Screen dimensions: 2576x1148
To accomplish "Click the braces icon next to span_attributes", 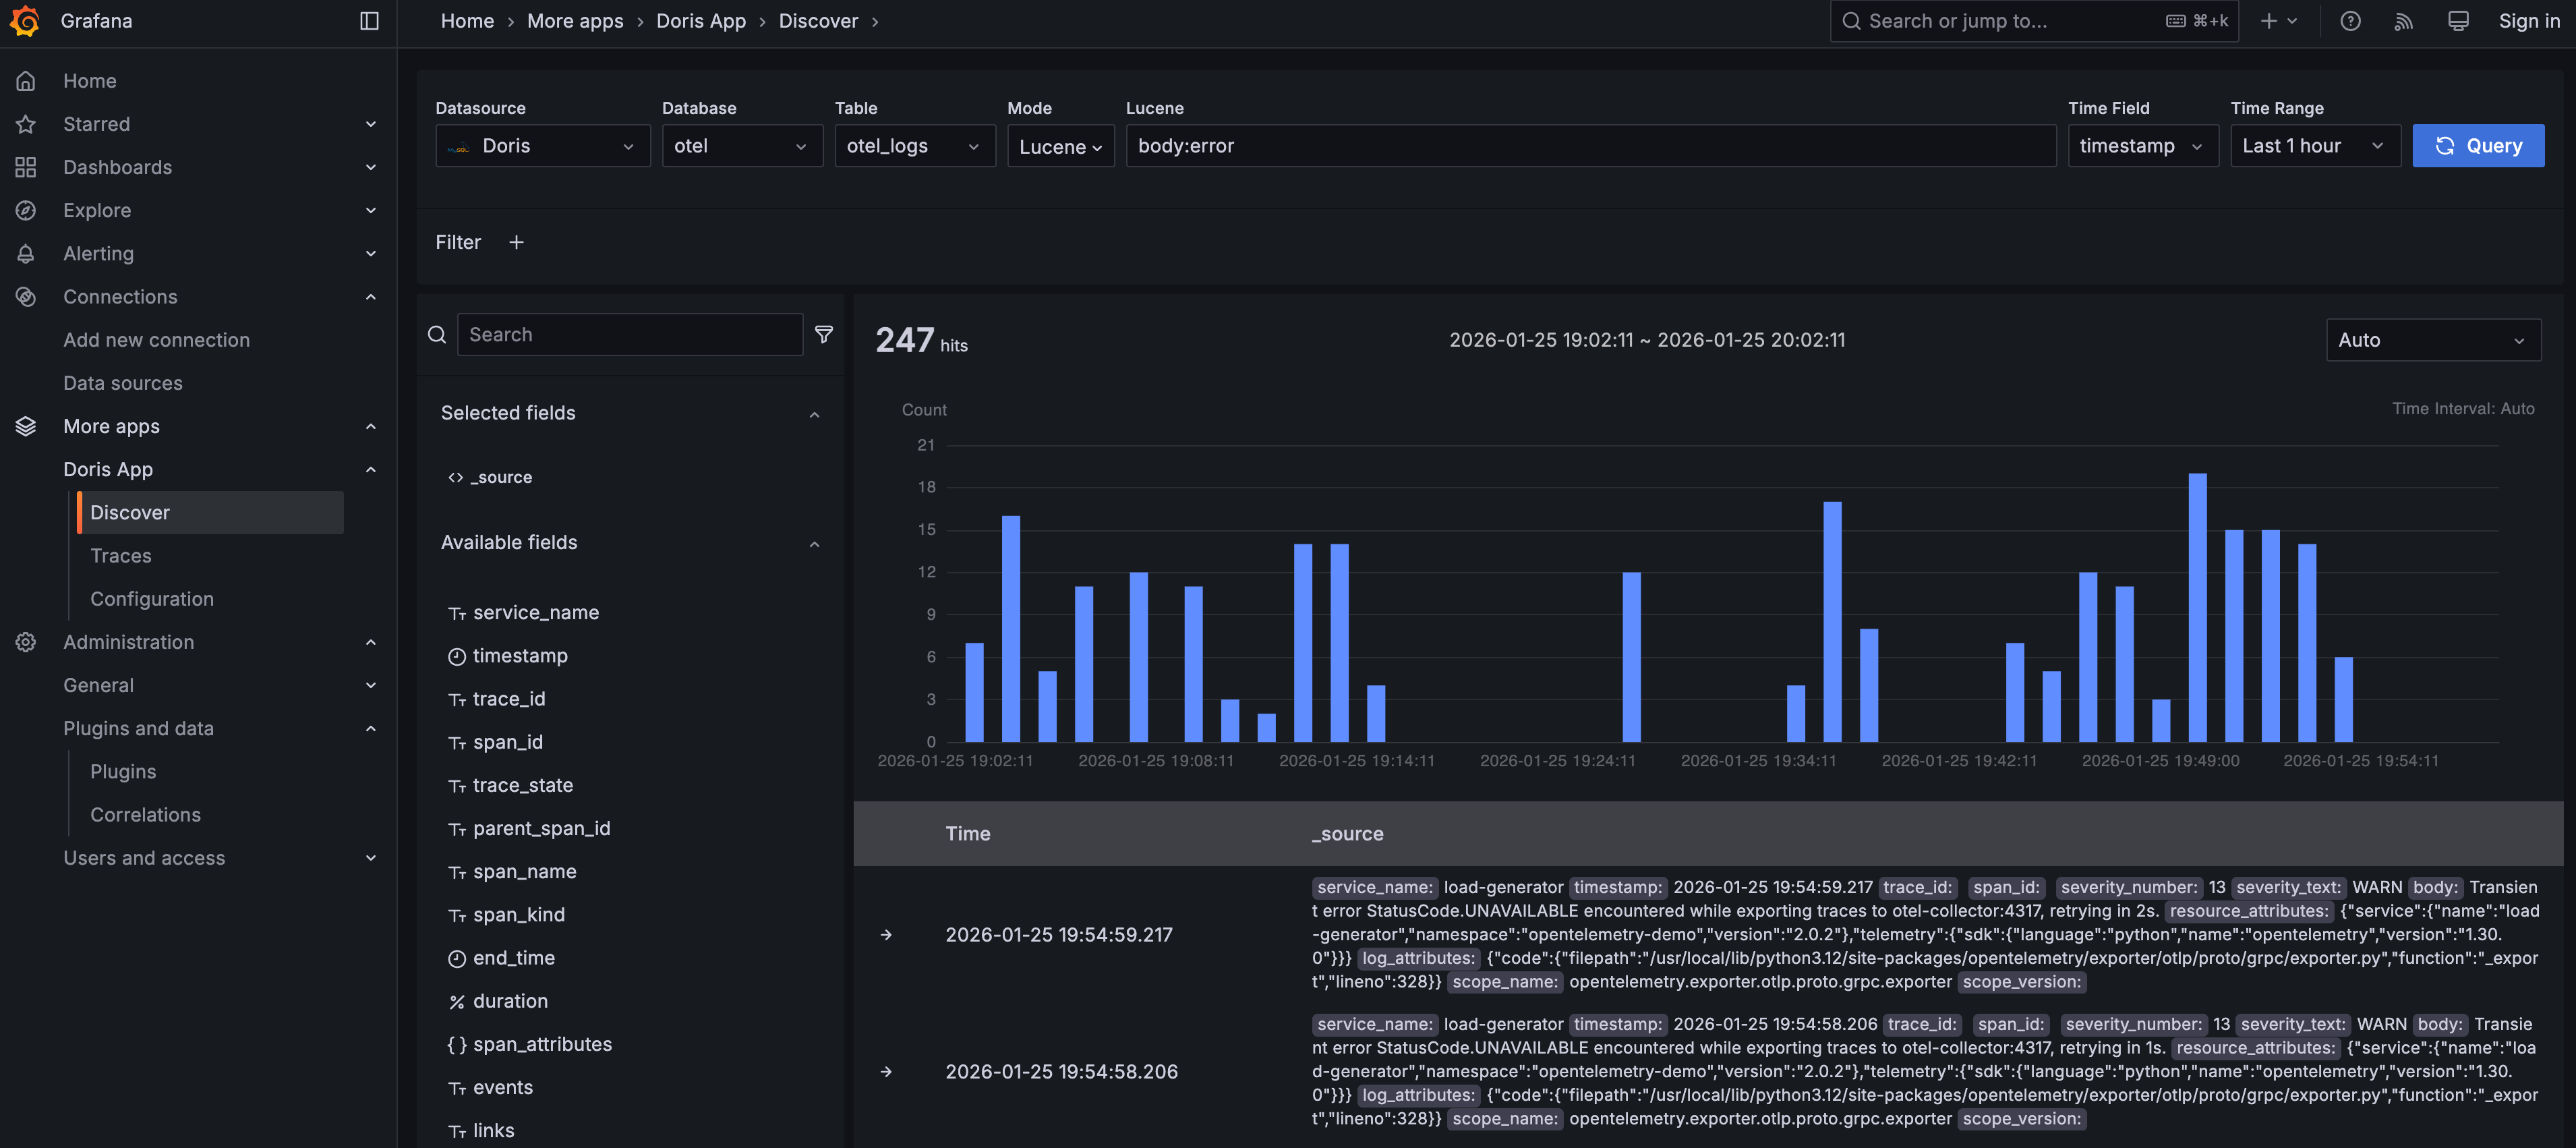I will pos(457,1045).
